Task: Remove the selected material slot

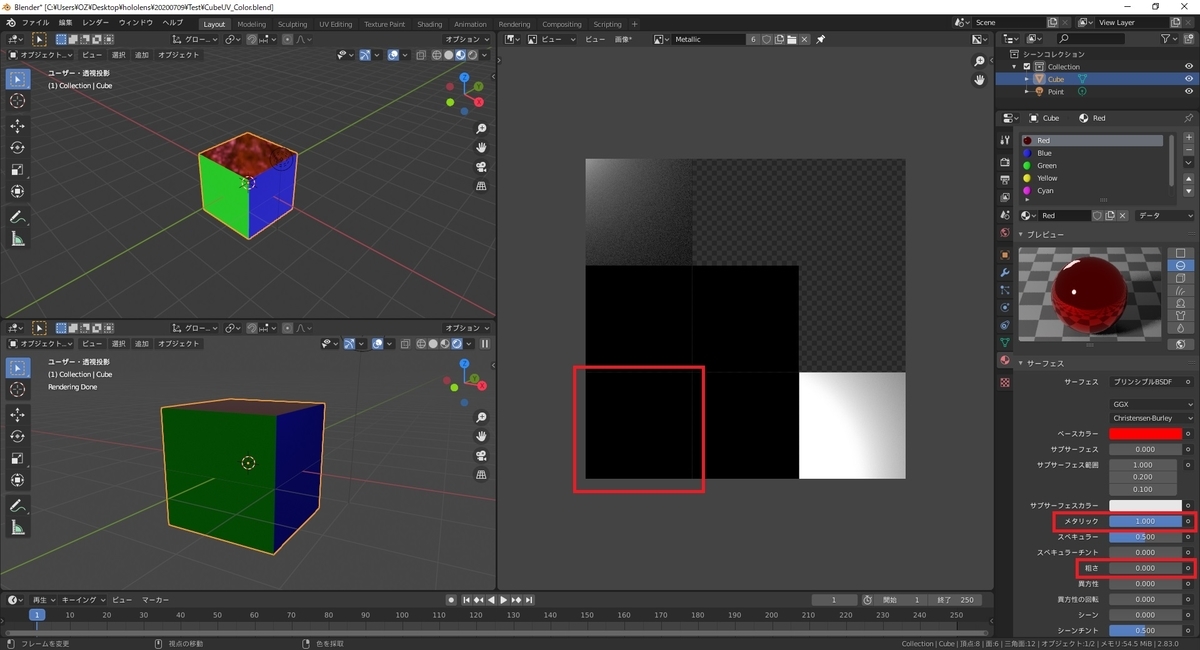Action: click(x=1188, y=151)
